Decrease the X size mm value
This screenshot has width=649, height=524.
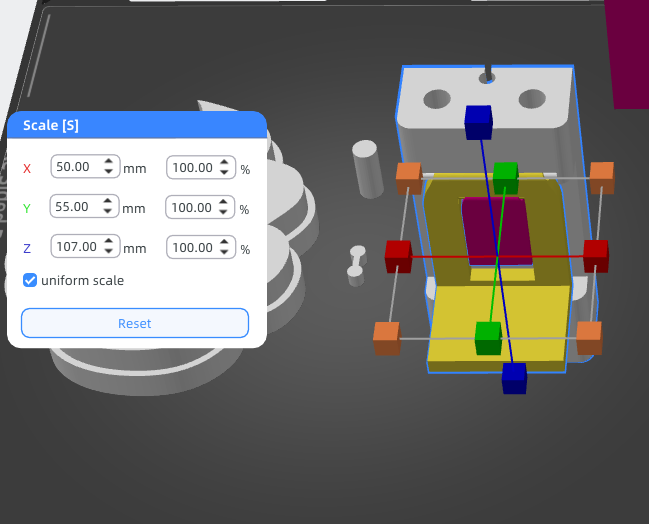pyautogui.click(x=108, y=171)
